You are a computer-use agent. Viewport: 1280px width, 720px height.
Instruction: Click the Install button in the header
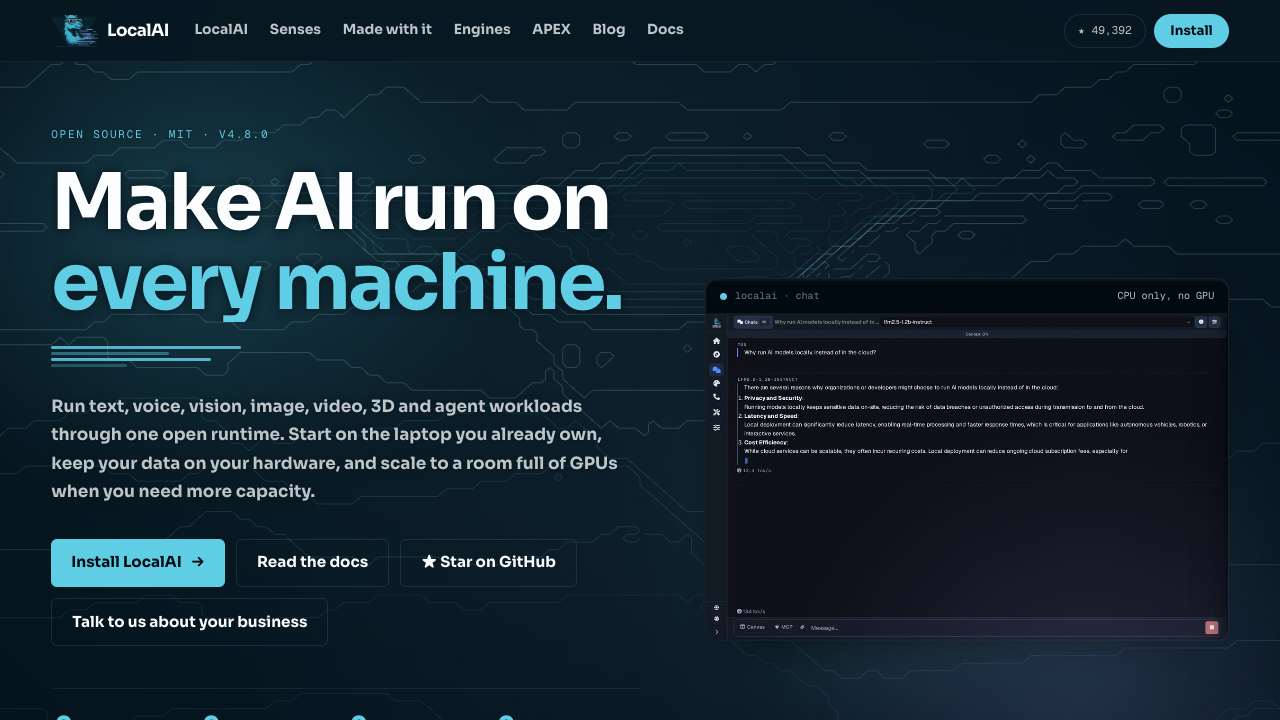coord(1191,31)
